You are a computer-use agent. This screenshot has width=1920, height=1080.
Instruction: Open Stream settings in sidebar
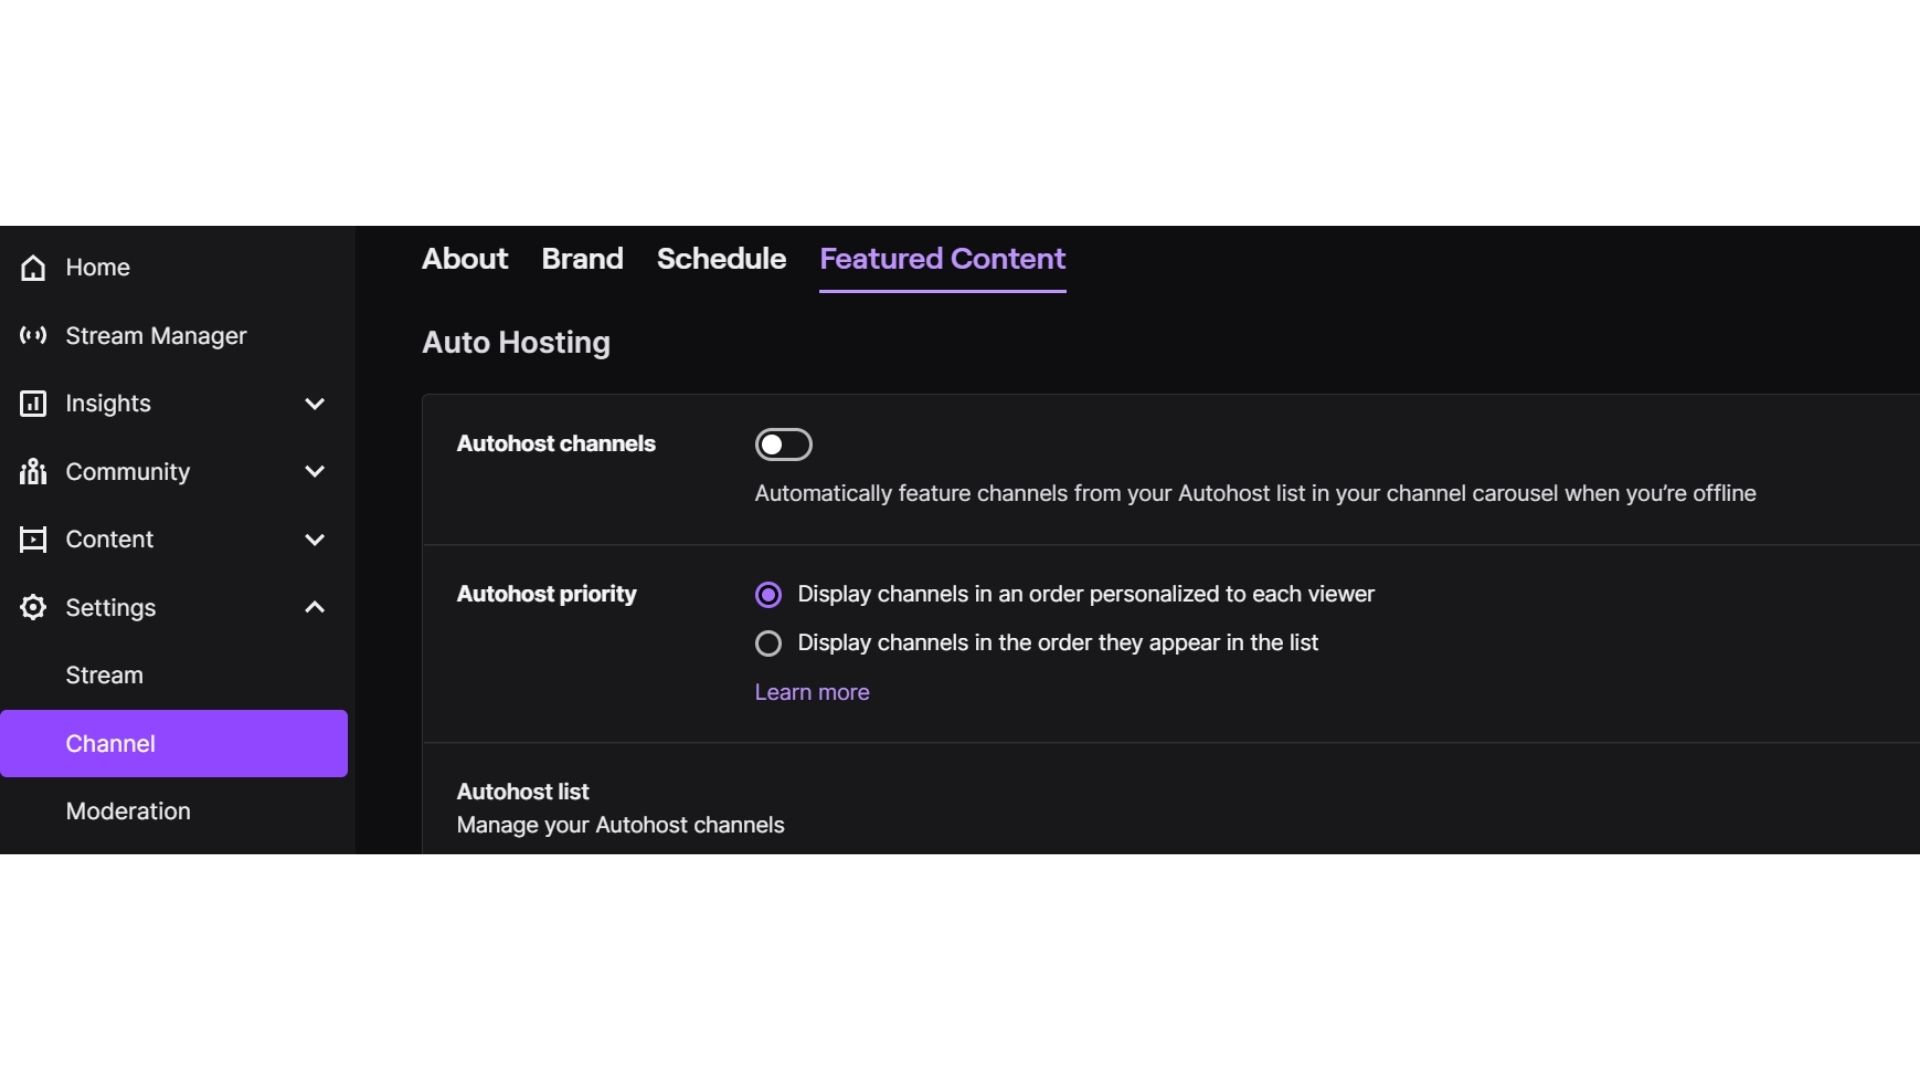(x=104, y=675)
